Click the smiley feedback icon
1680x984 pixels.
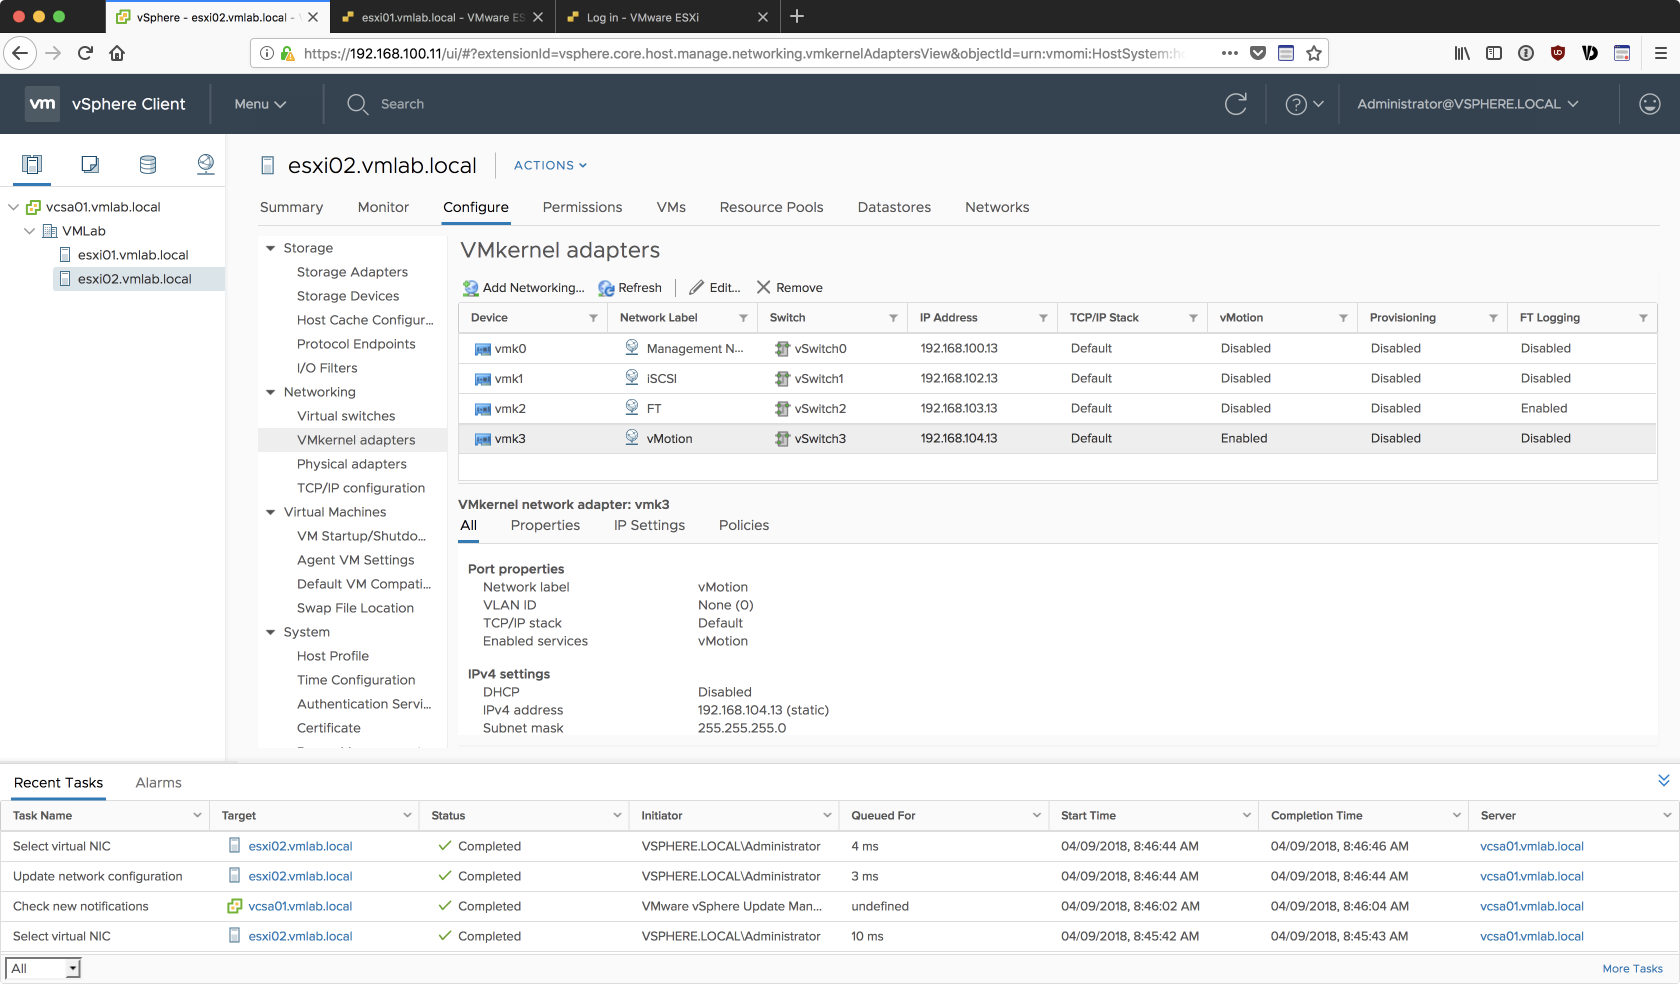(1649, 104)
